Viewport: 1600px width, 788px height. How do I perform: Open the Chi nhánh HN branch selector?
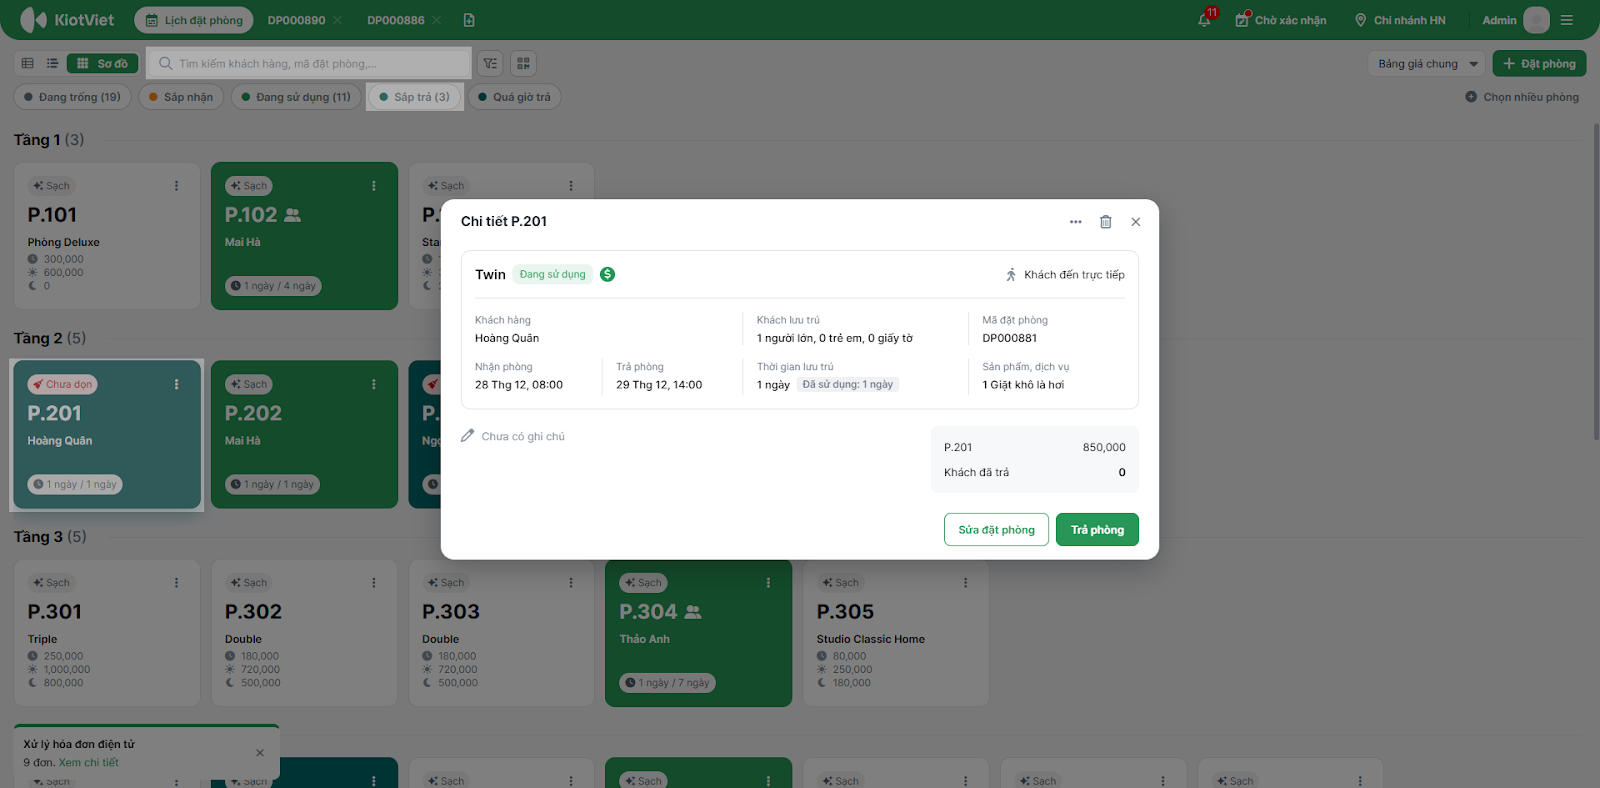1400,20
